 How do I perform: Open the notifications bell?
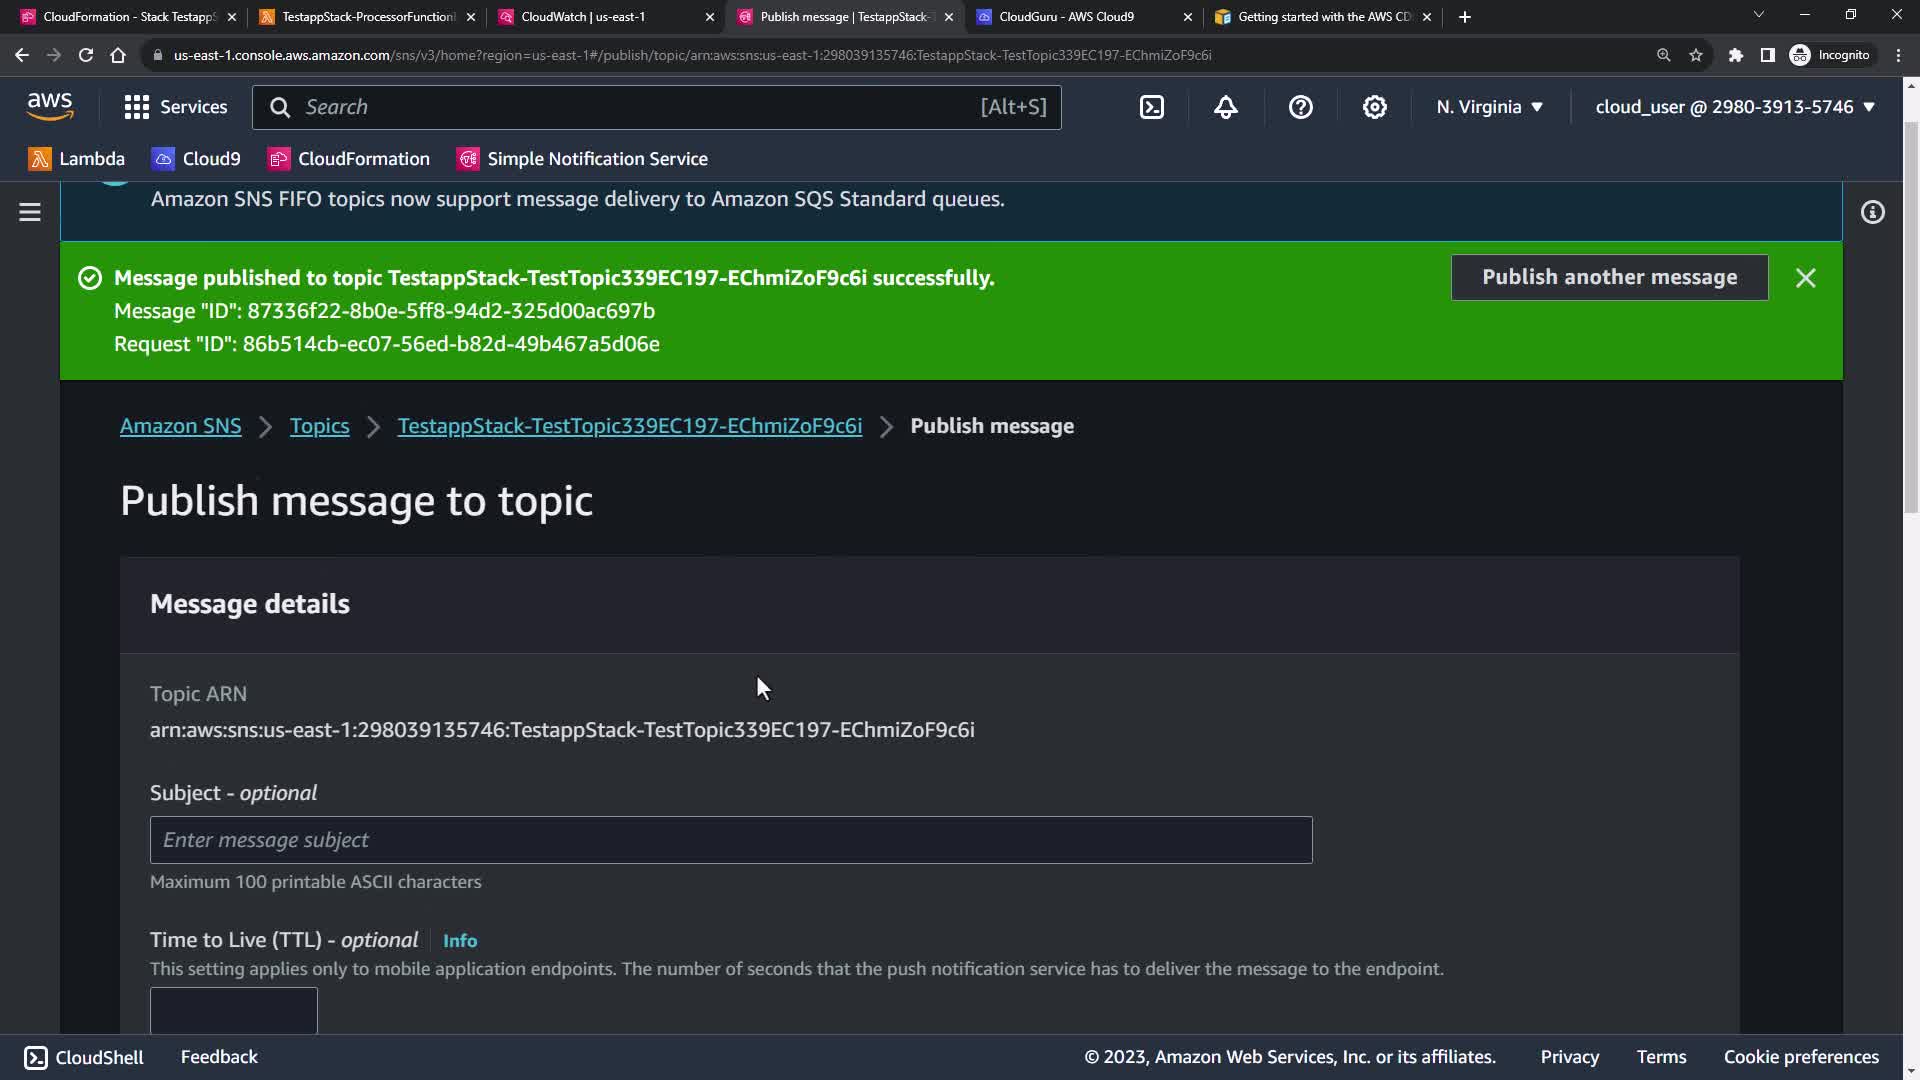tap(1226, 107)
